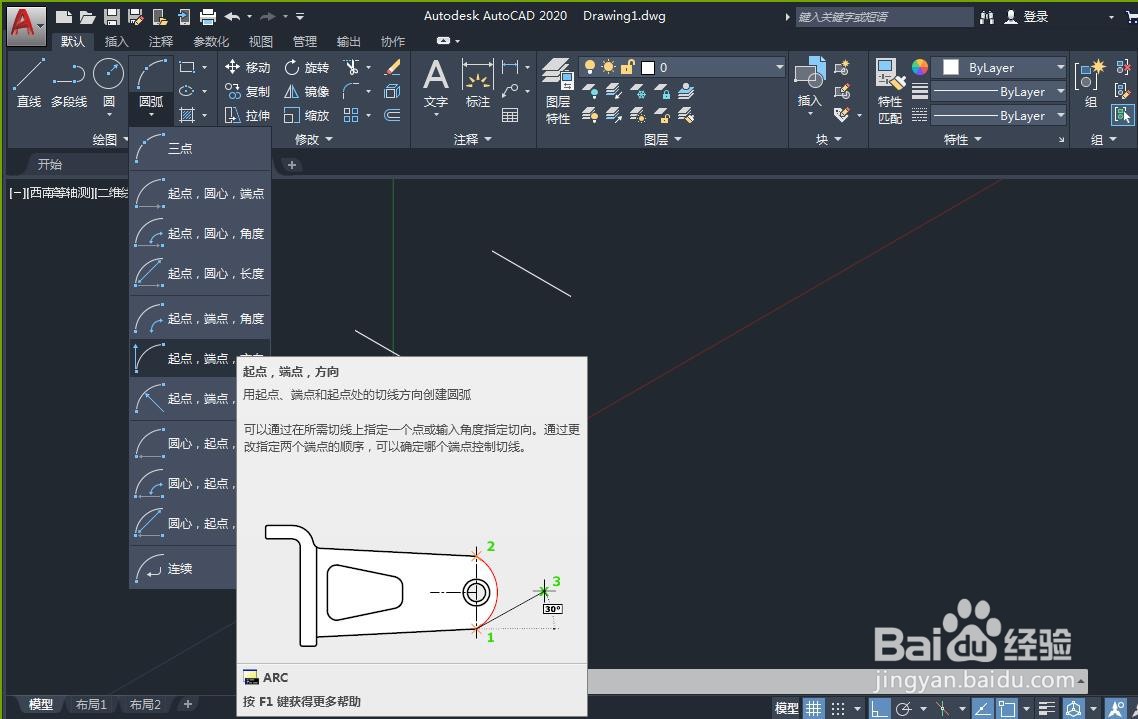Image resolution: width=1138 pixels, height=719 pixels.
Task: Toggle layer 0 lightbulb on/off
Action: pos(590,67)
